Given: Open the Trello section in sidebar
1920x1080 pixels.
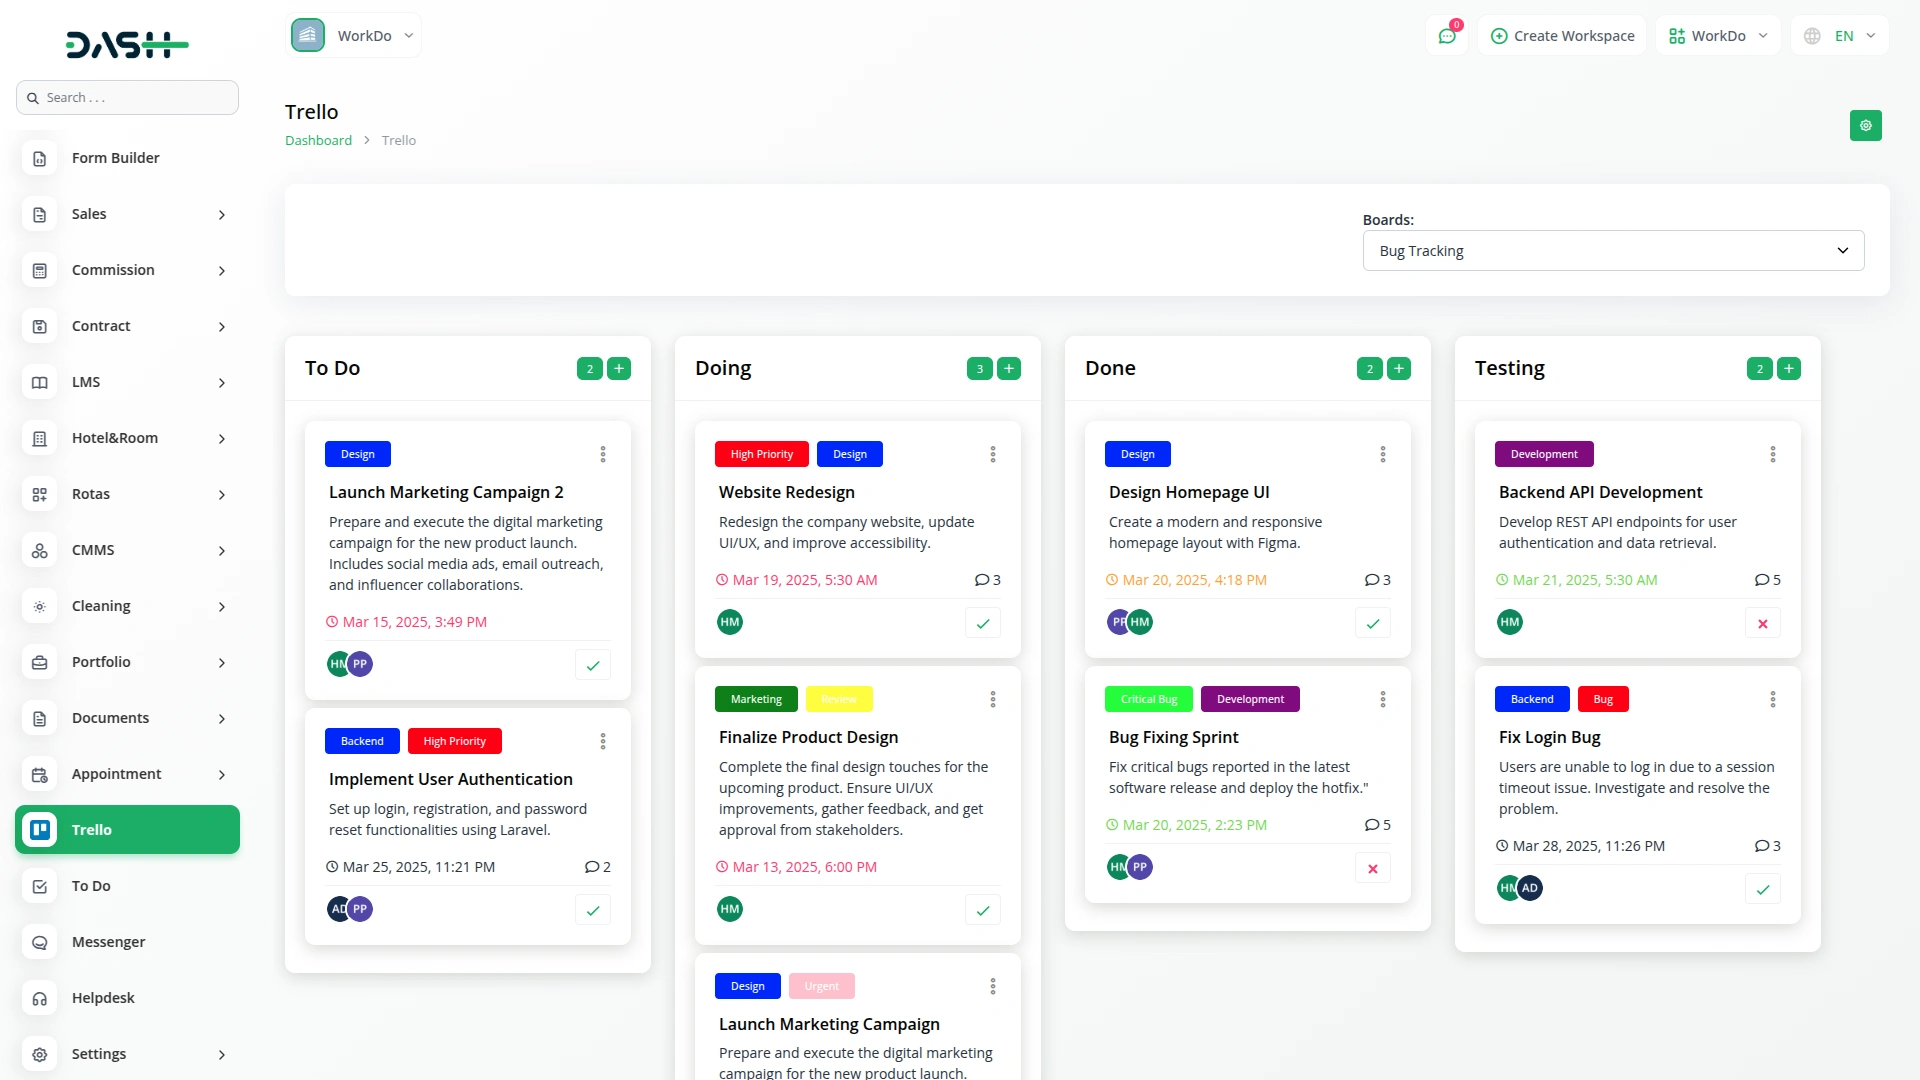Looking at the screenshot, I should pos(127,829).
